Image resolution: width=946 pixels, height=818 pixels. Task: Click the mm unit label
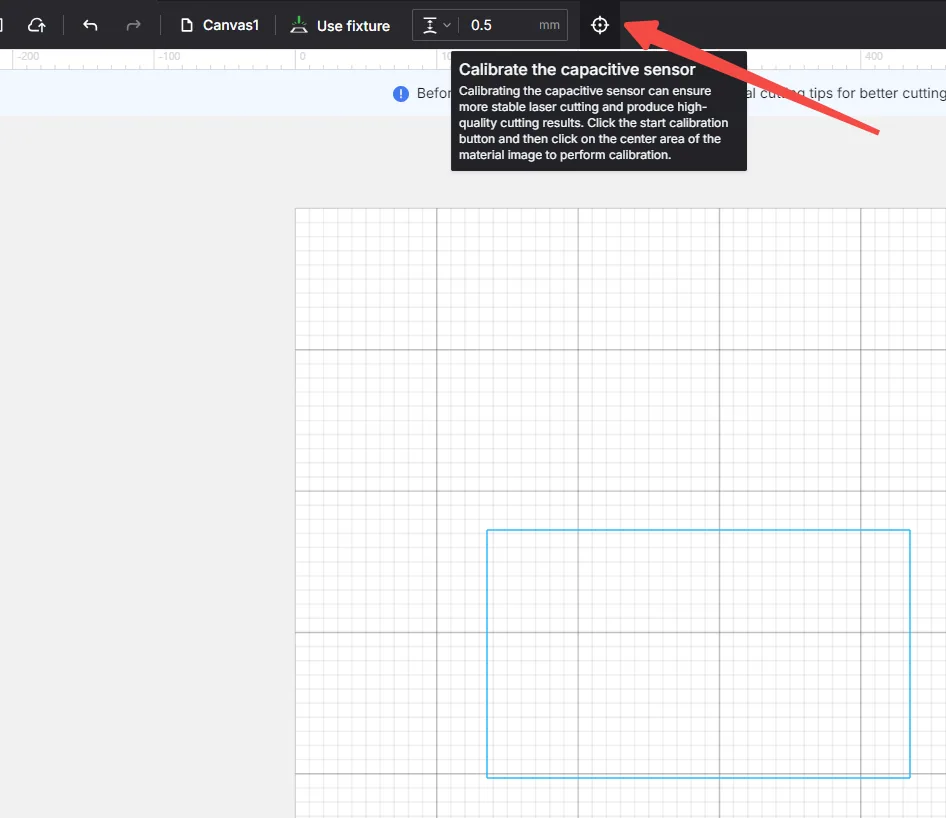pos(549,25)
